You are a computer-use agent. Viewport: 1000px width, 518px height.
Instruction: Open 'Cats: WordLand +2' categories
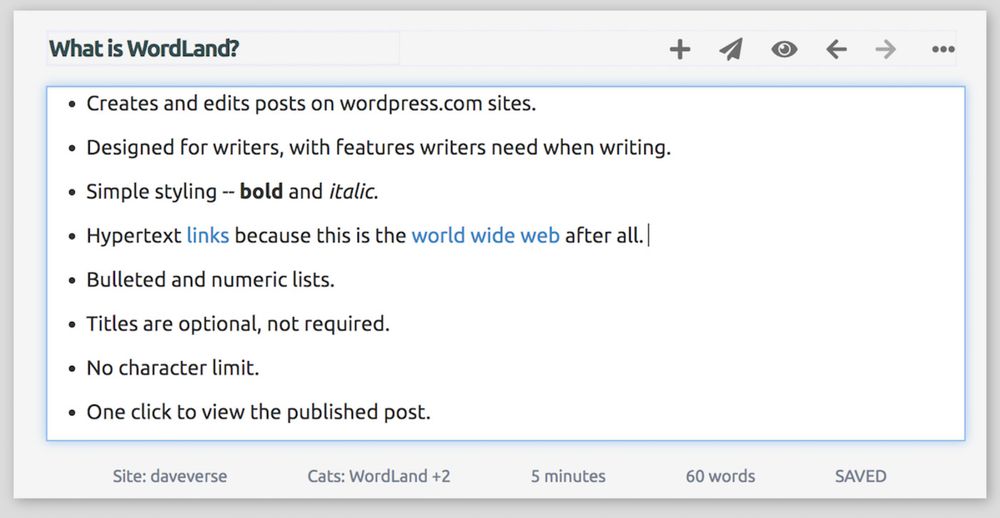(x=379, y=476)
